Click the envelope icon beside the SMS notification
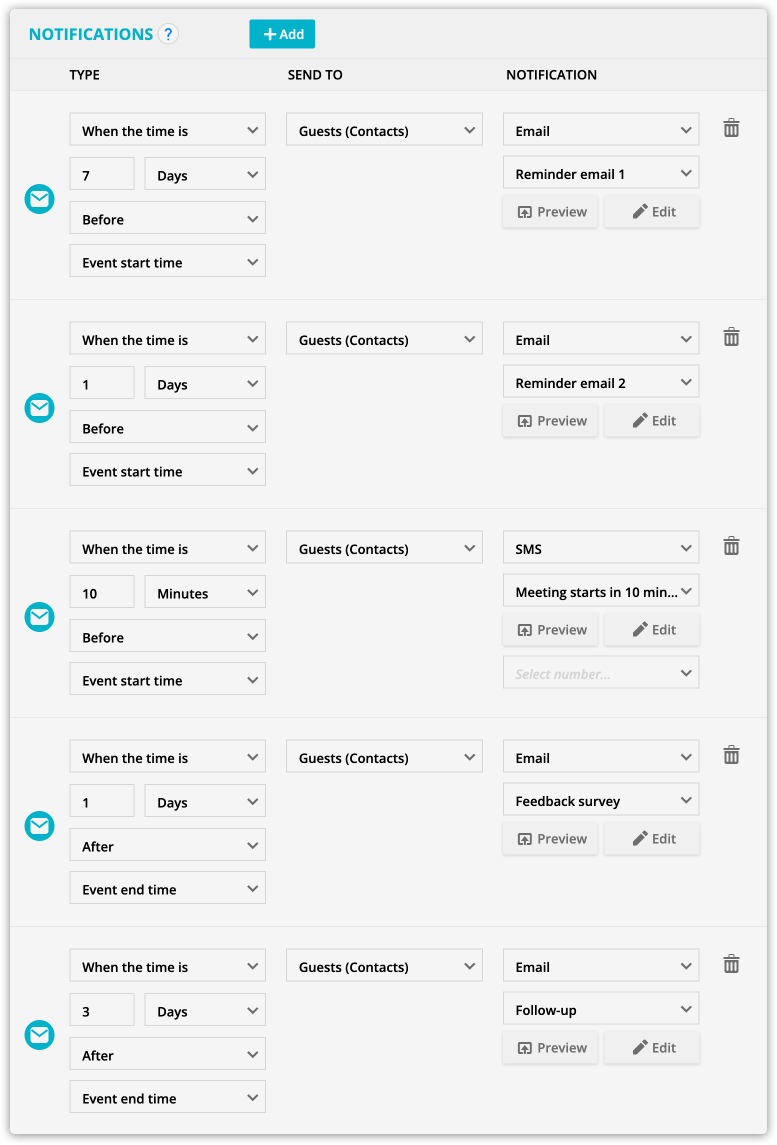The width and height of the screenshot is (777, 1145). (39, 617)
